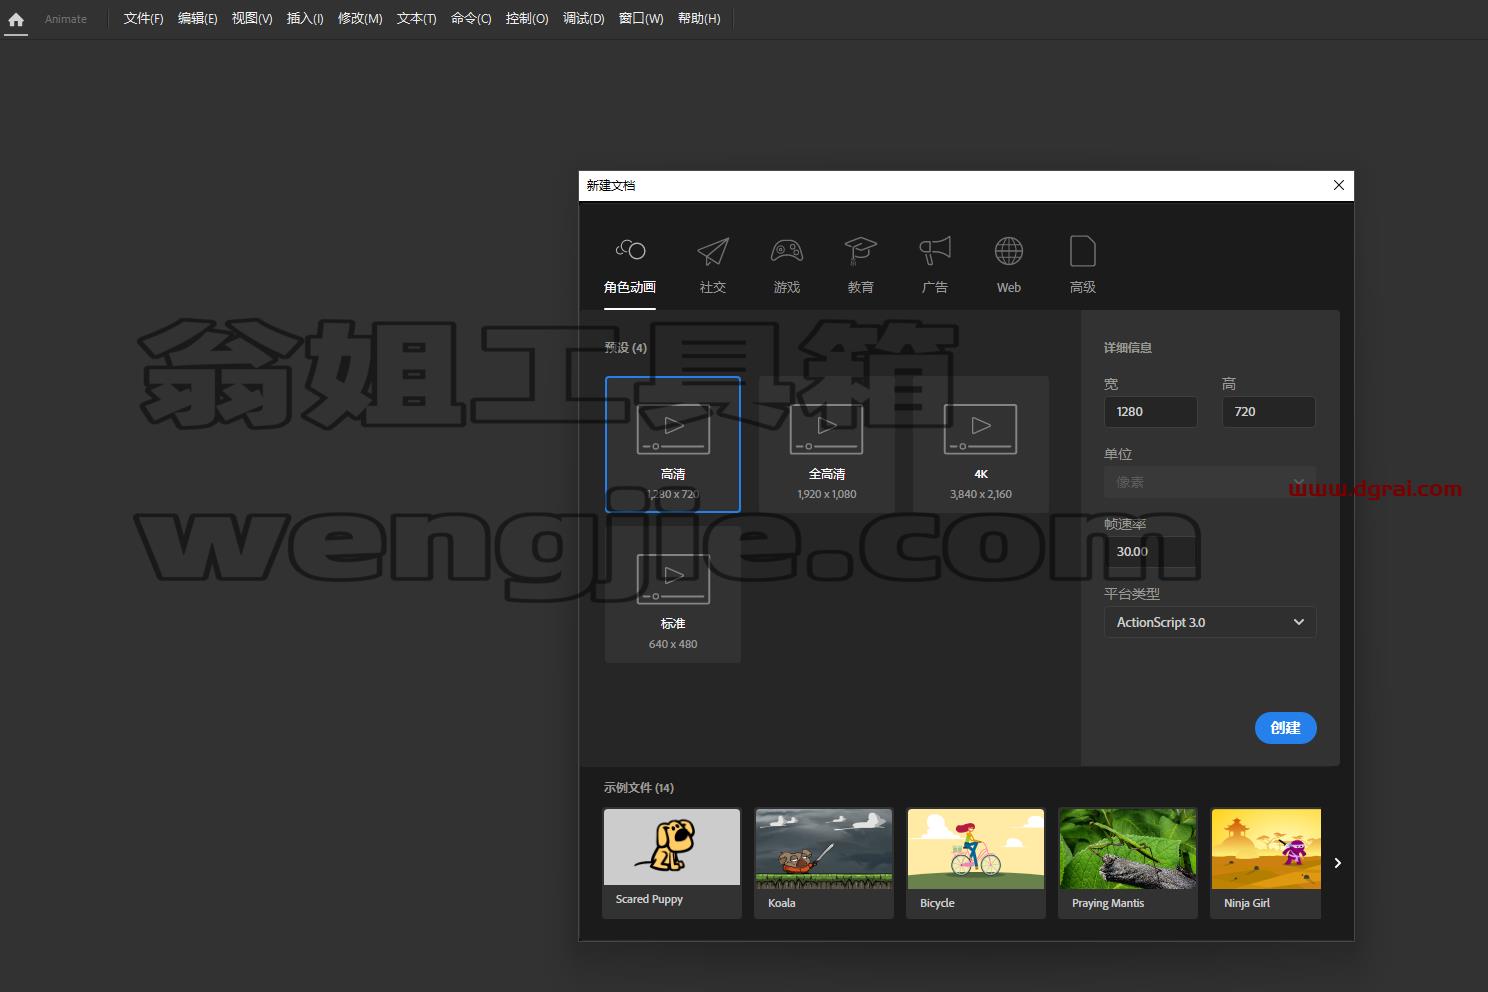
Task: Open the File (文件) menu
Action: (x=143, y=19)
